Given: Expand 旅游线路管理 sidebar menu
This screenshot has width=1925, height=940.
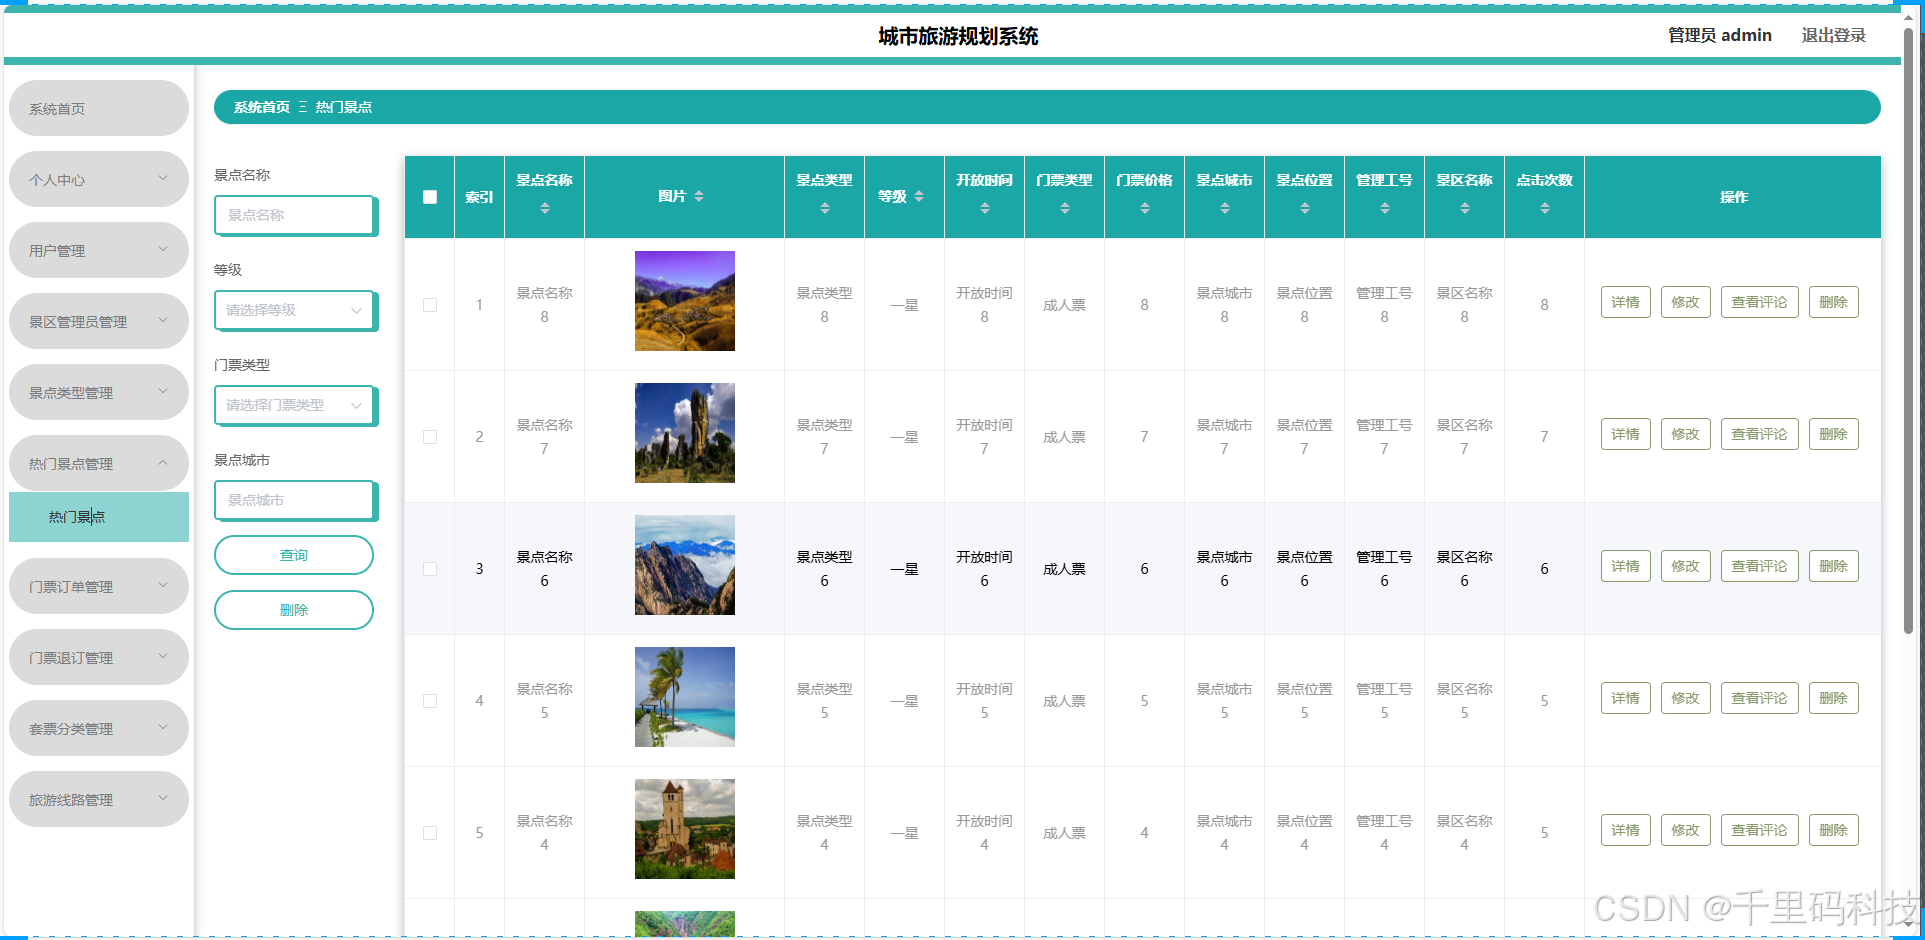Looking at the screenshot, I should [x=99, y=799].
